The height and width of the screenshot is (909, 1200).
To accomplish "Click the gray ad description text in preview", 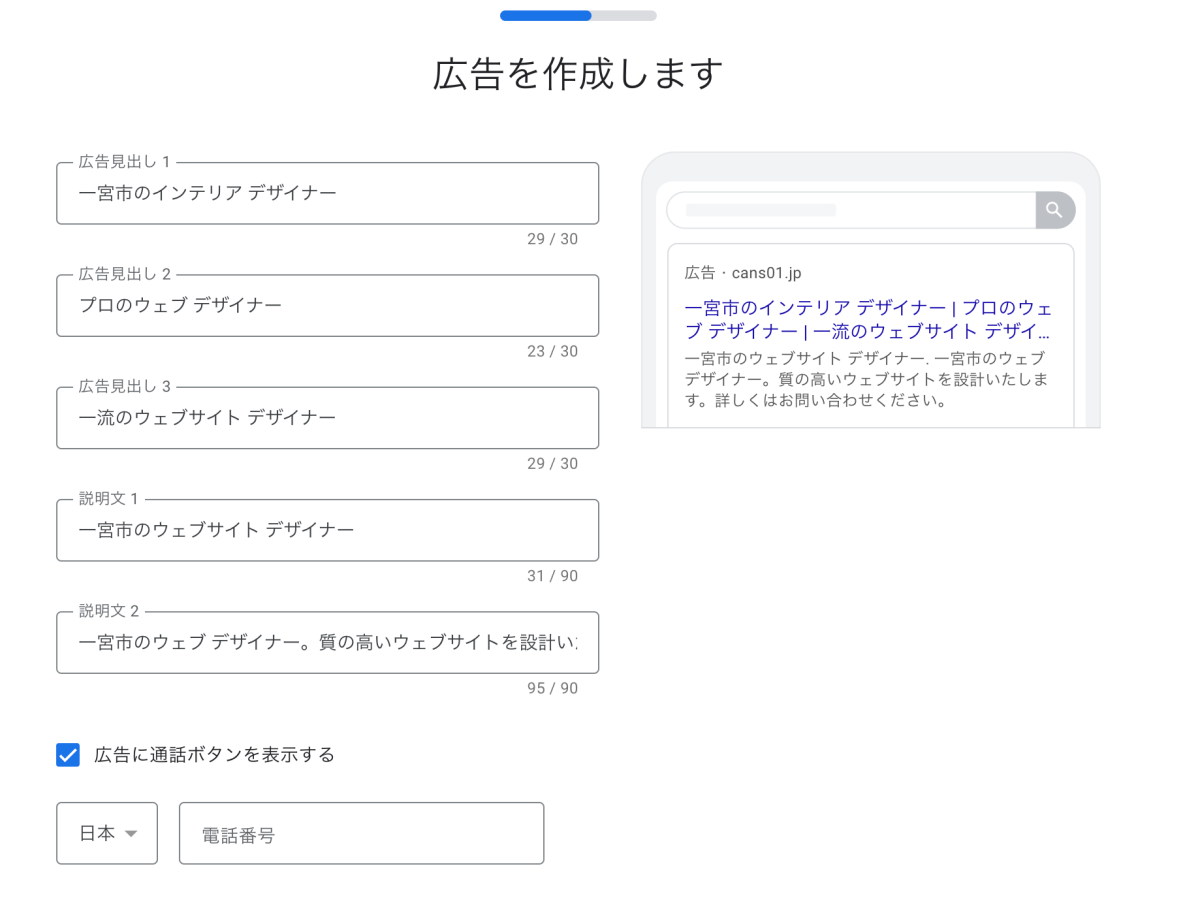I will click(866, 380).
